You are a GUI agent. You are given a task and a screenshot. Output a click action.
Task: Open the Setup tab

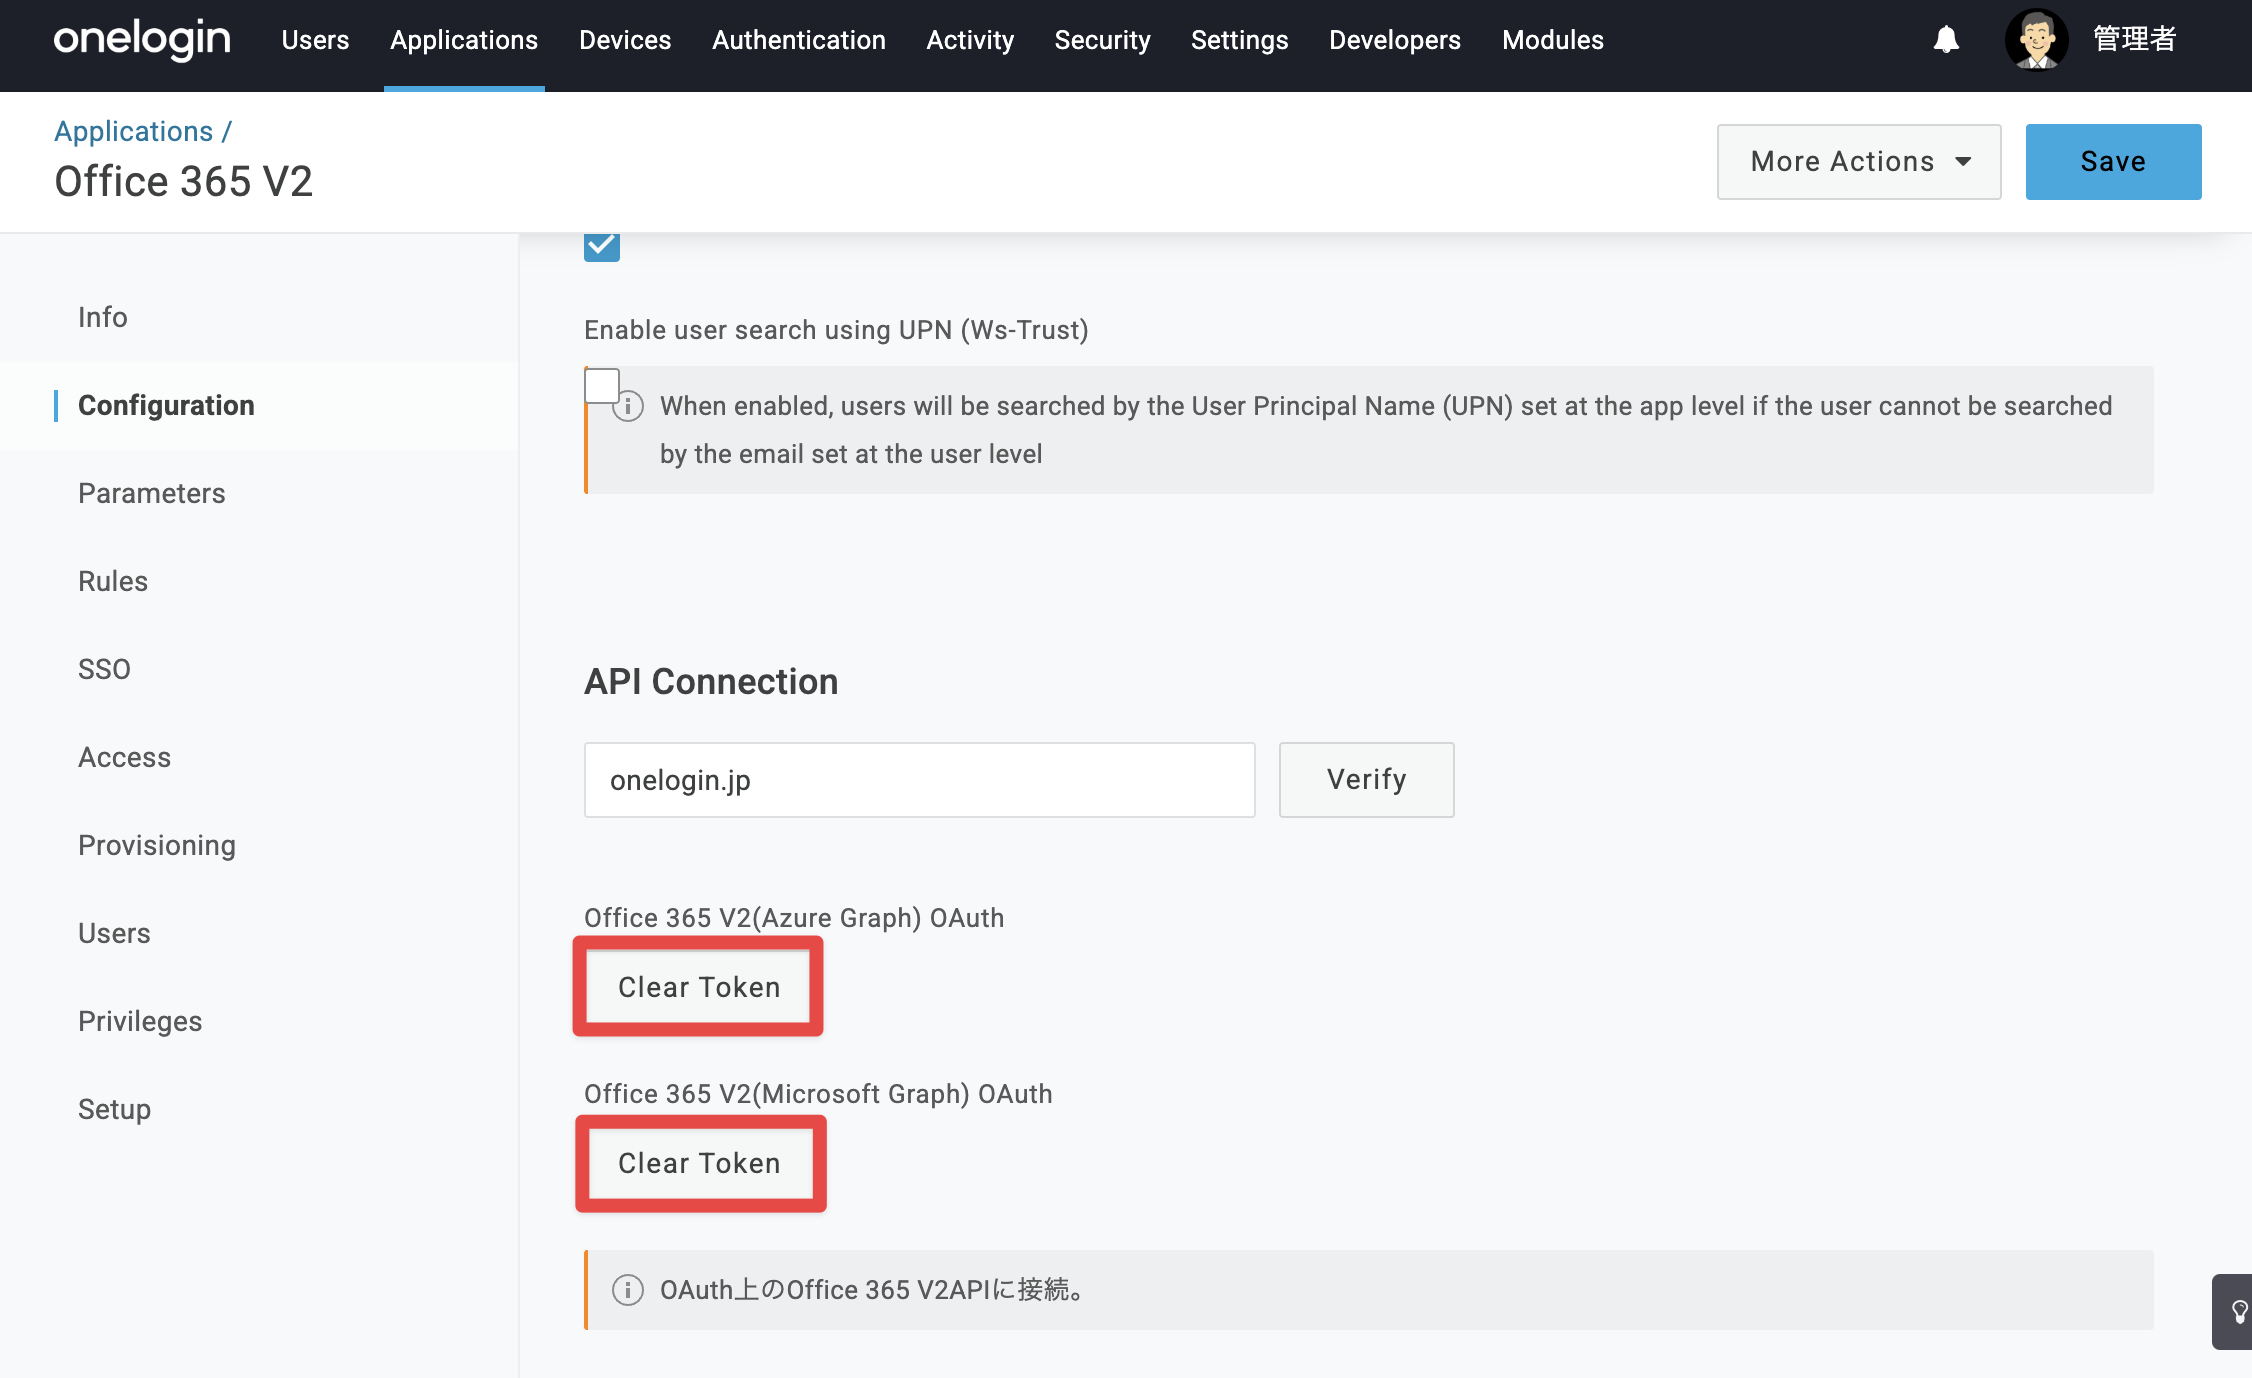point(115,1109)
